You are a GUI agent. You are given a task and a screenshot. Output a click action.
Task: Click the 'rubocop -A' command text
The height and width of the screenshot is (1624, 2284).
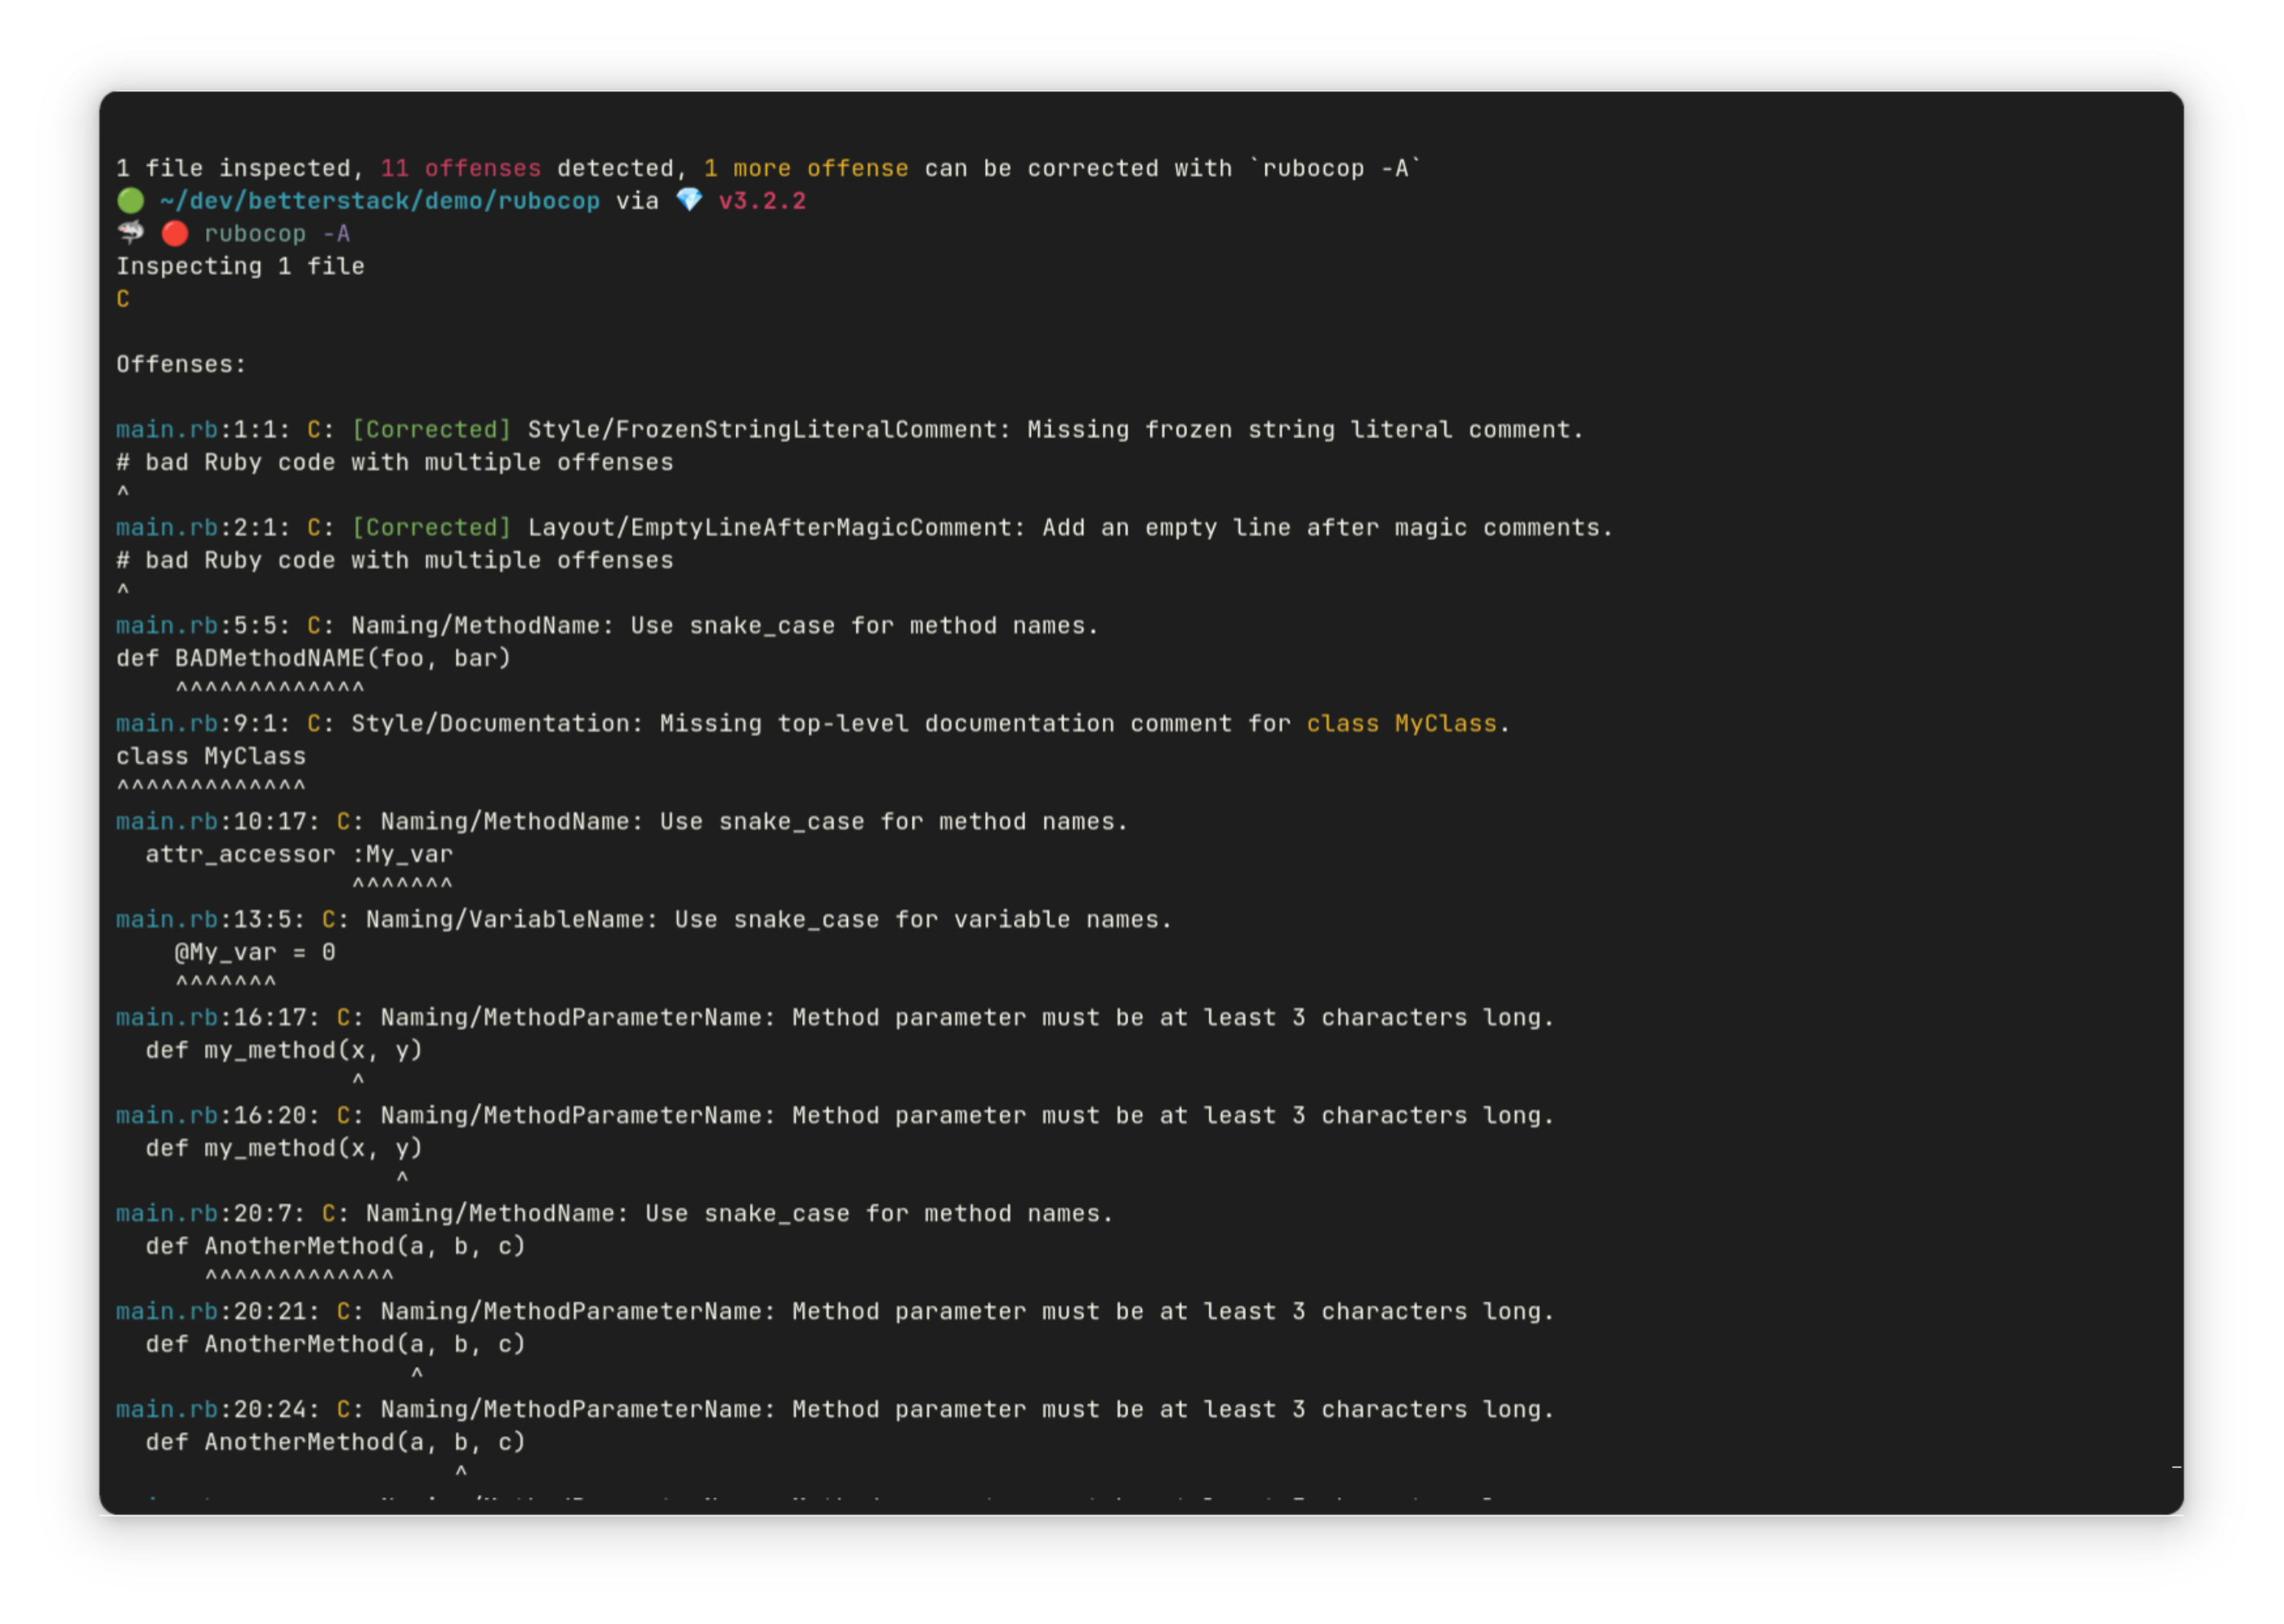277,234
